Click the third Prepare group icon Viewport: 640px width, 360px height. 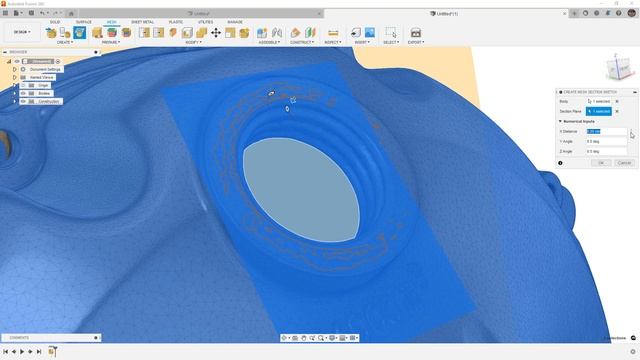click(x=126, y=33)
